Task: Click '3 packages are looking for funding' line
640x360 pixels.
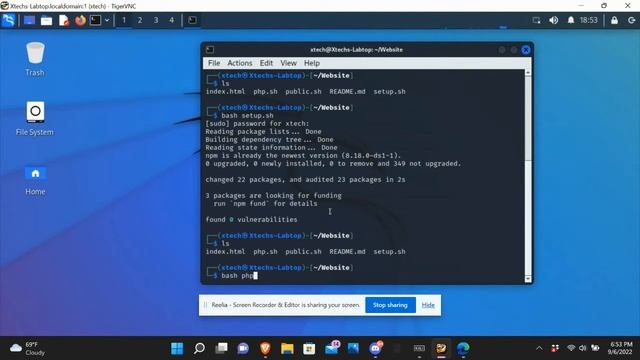Action: tap(273, 196)
